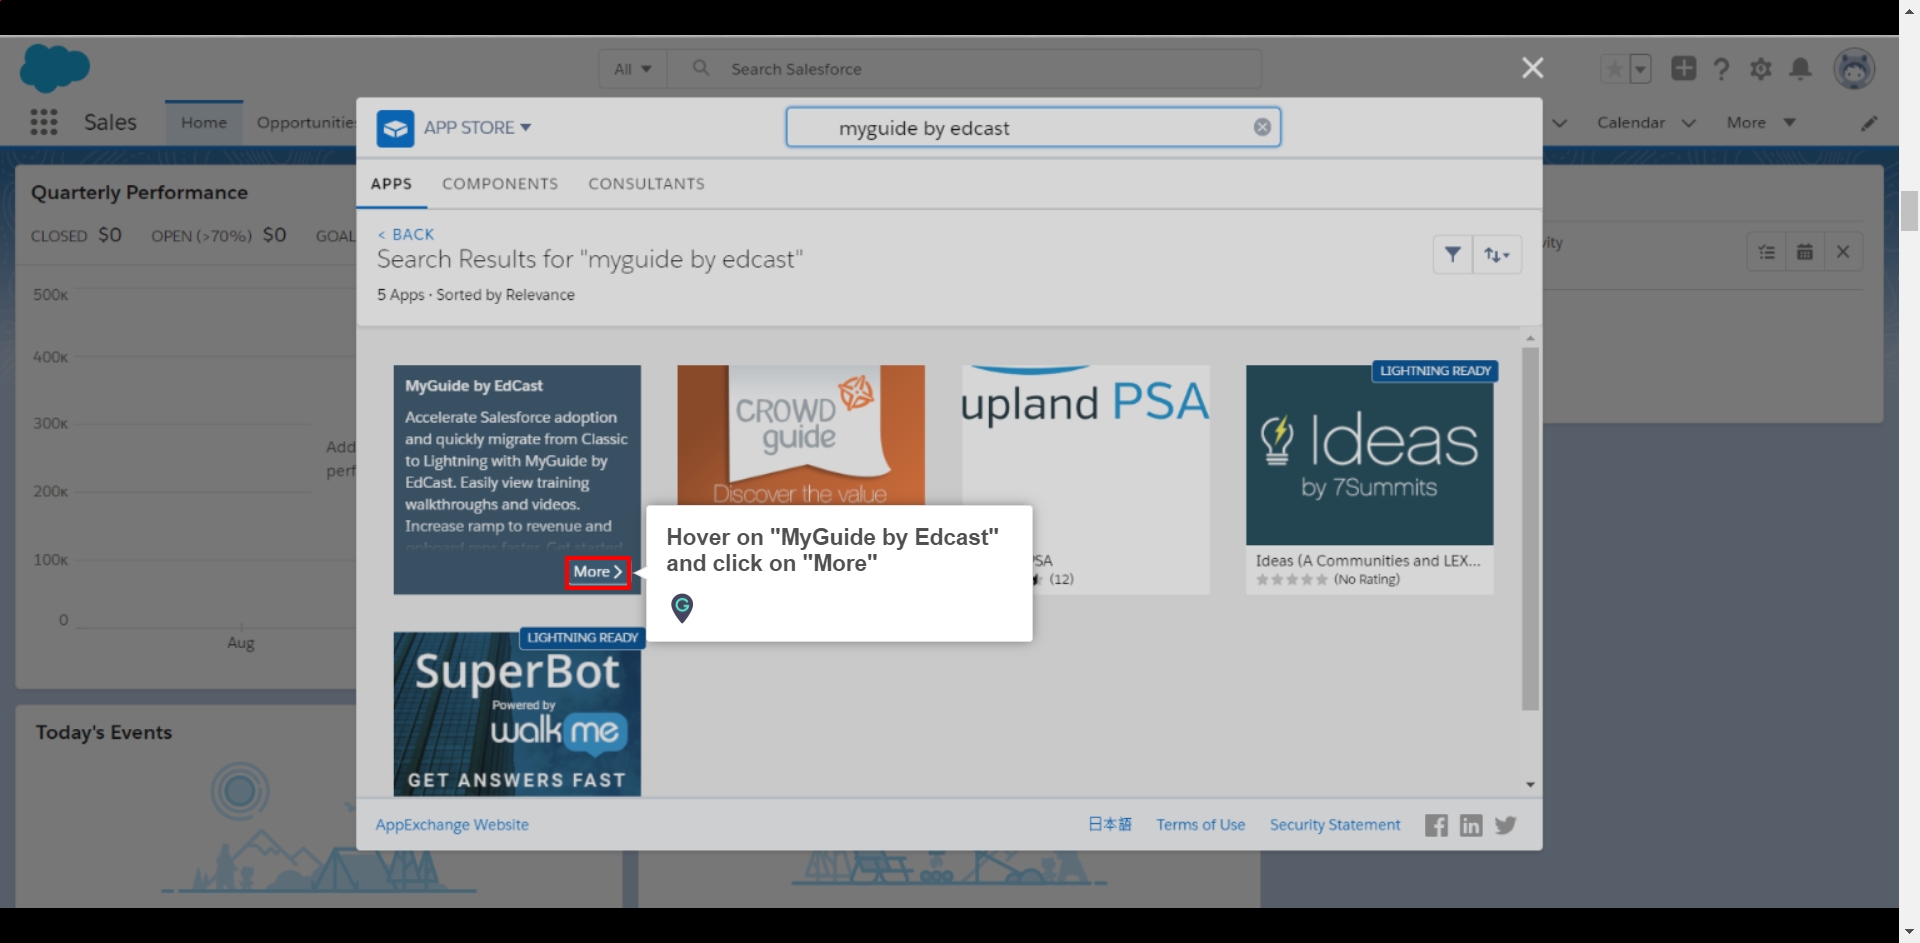Switch to the CONSULTANTS tab
The image size is (1920, 943).
pos(646,184)
